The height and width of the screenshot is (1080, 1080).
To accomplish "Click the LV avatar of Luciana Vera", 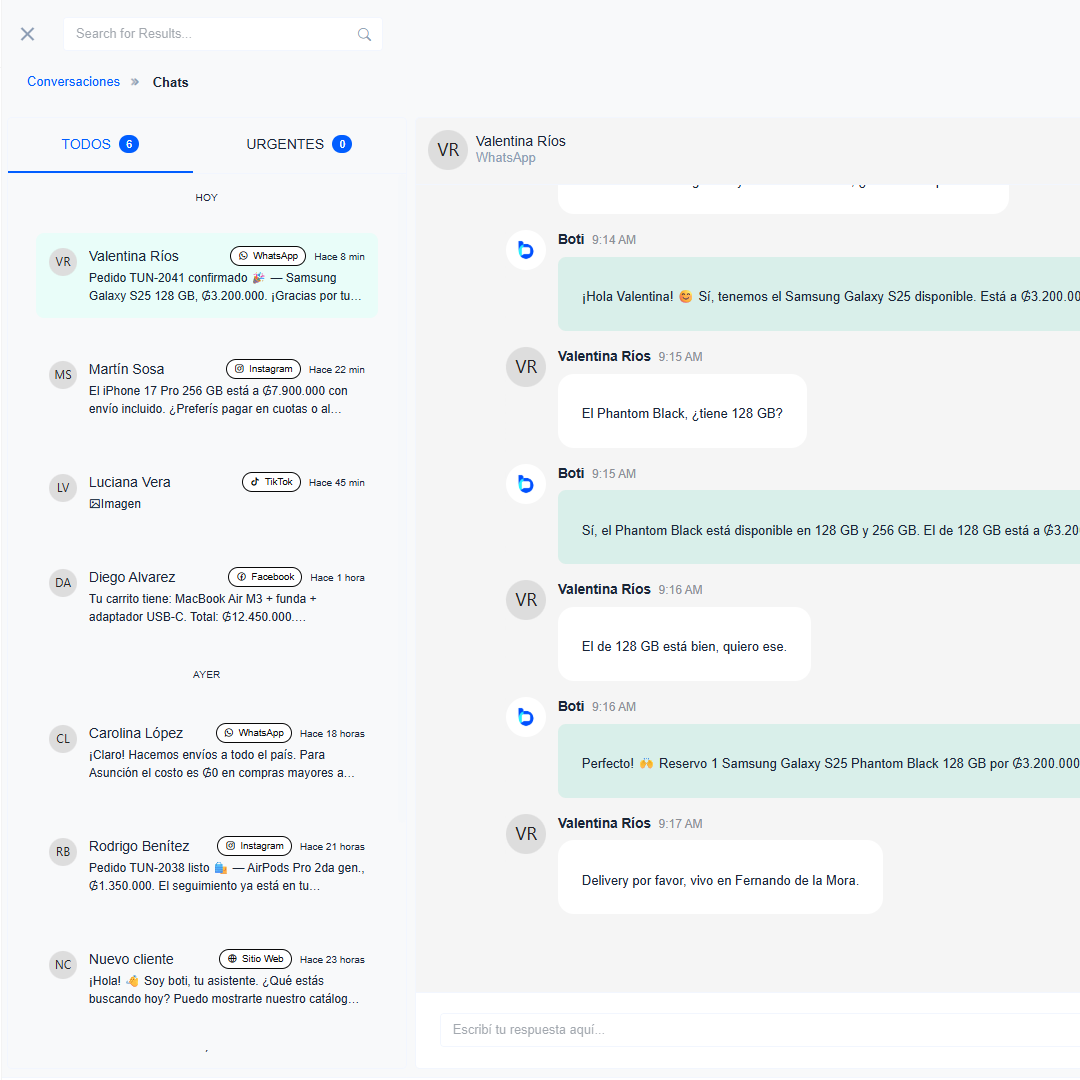I will pos(63,488).
